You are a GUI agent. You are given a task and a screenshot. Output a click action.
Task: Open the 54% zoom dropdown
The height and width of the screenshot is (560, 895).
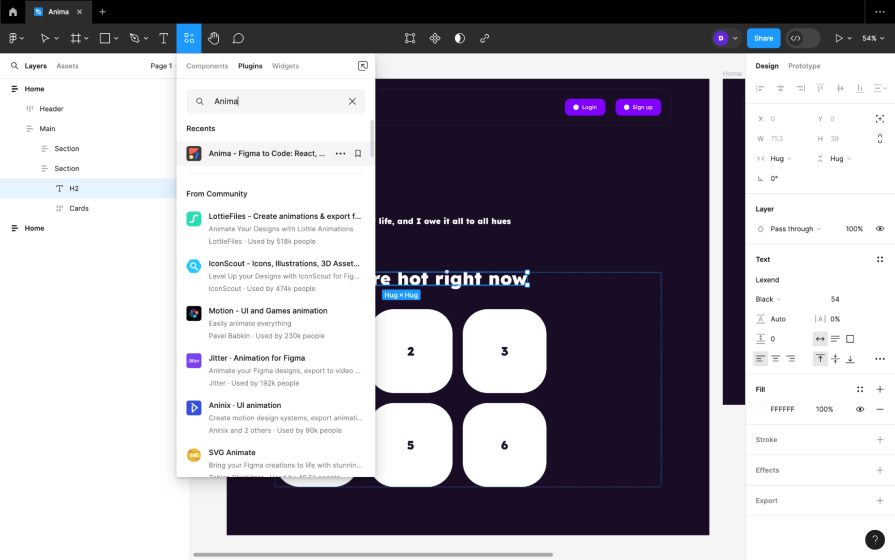click(x=873, y=38)
